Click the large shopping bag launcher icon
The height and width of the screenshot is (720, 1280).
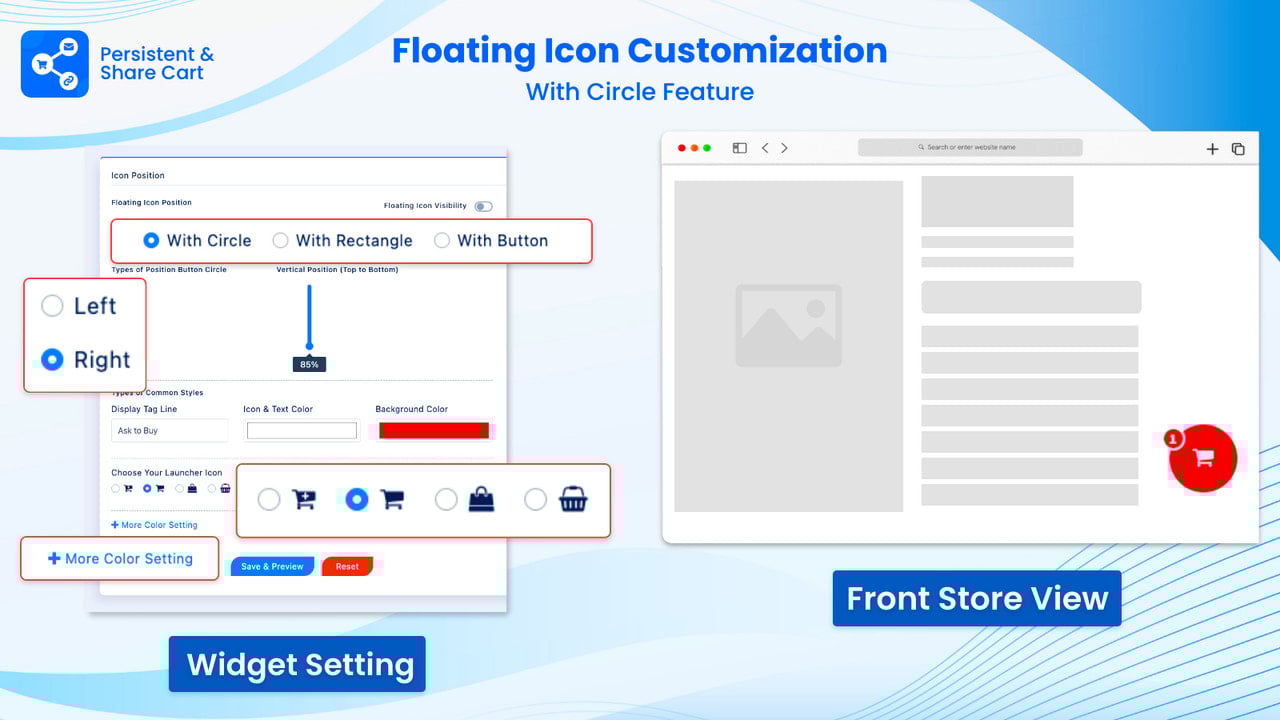click(x=482, y=499)
